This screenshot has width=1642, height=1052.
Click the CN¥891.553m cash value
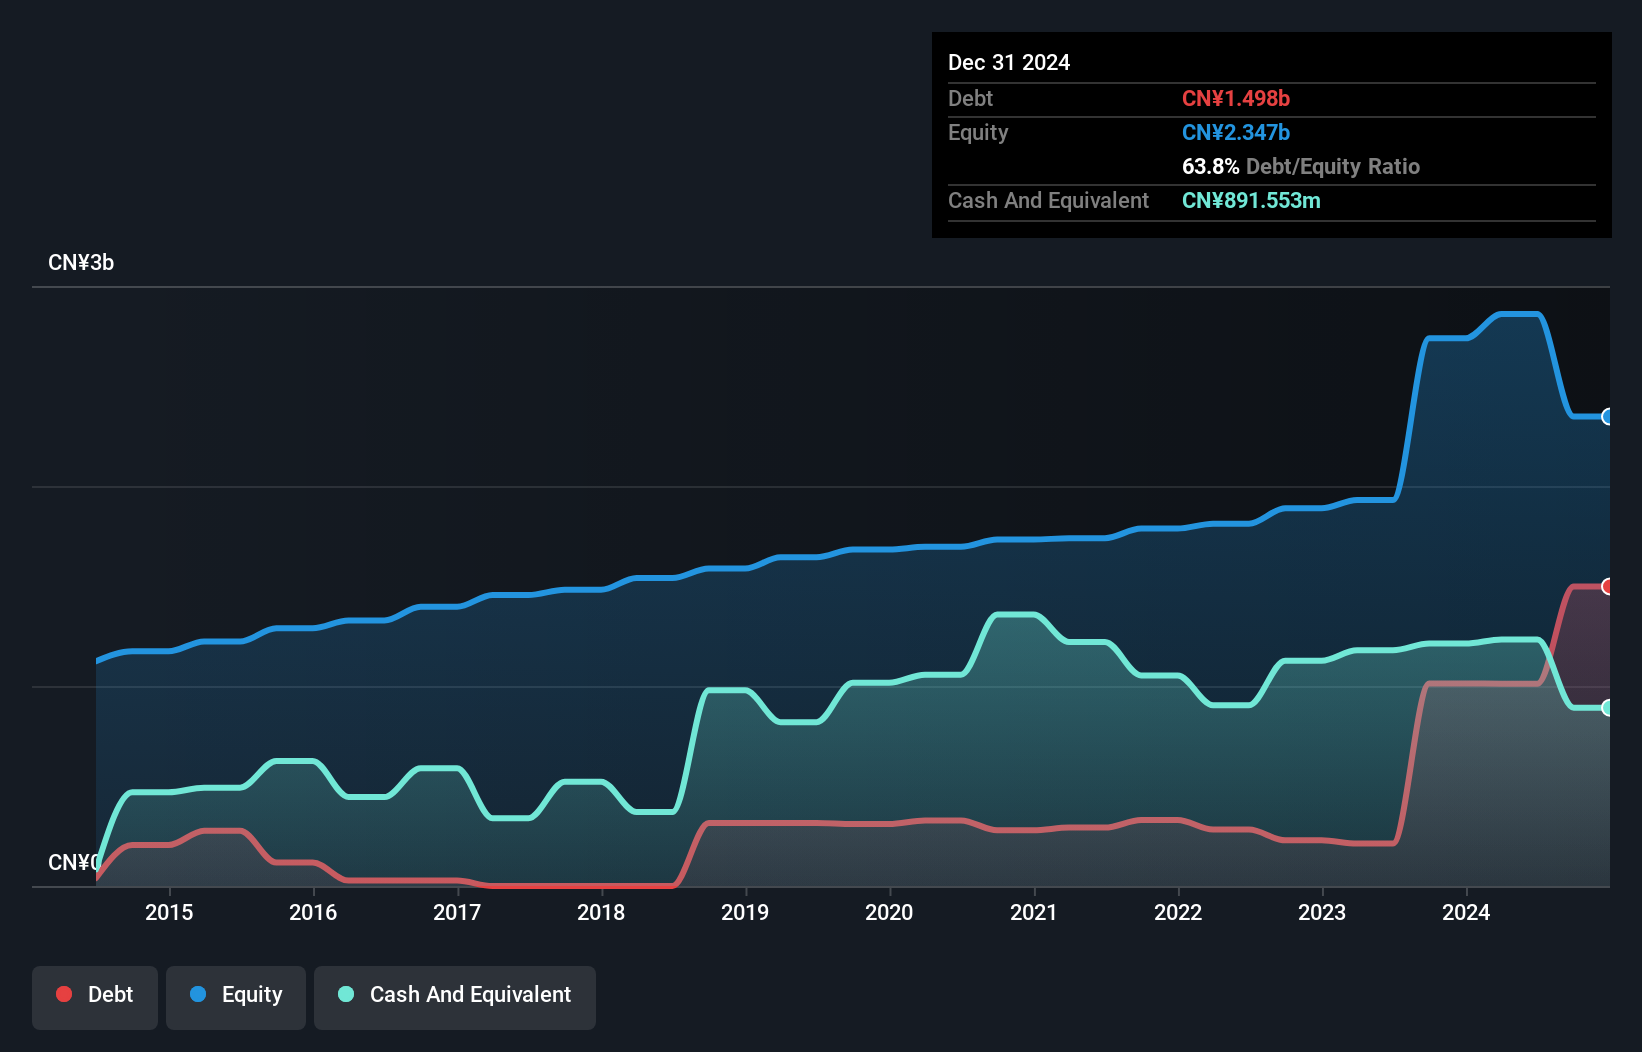coord(1251,201)
